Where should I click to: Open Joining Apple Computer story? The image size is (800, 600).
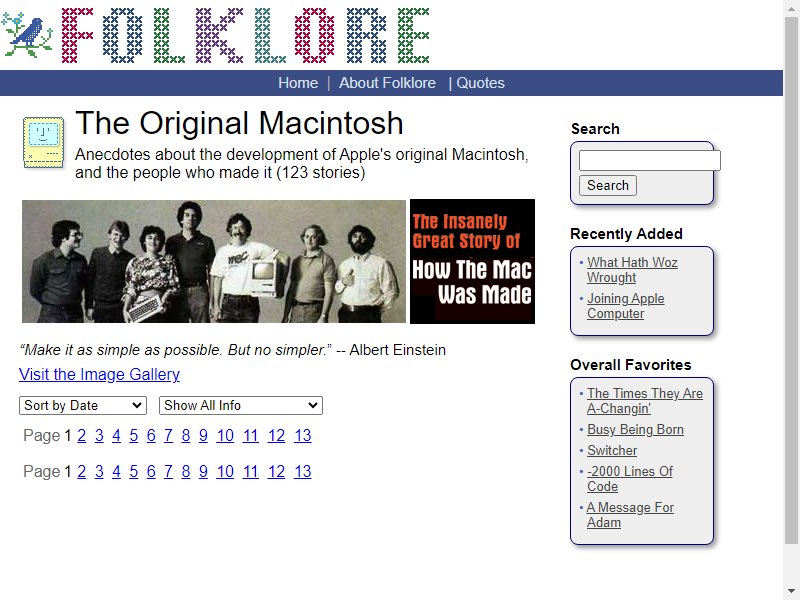coord(626,306)
